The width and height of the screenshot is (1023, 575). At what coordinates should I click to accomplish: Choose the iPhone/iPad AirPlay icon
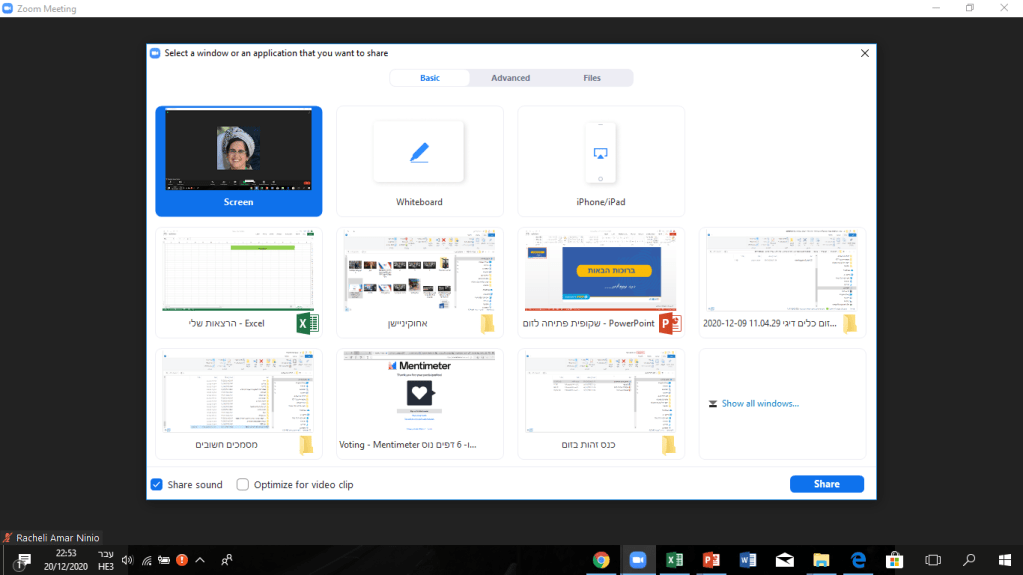(600, 153)
